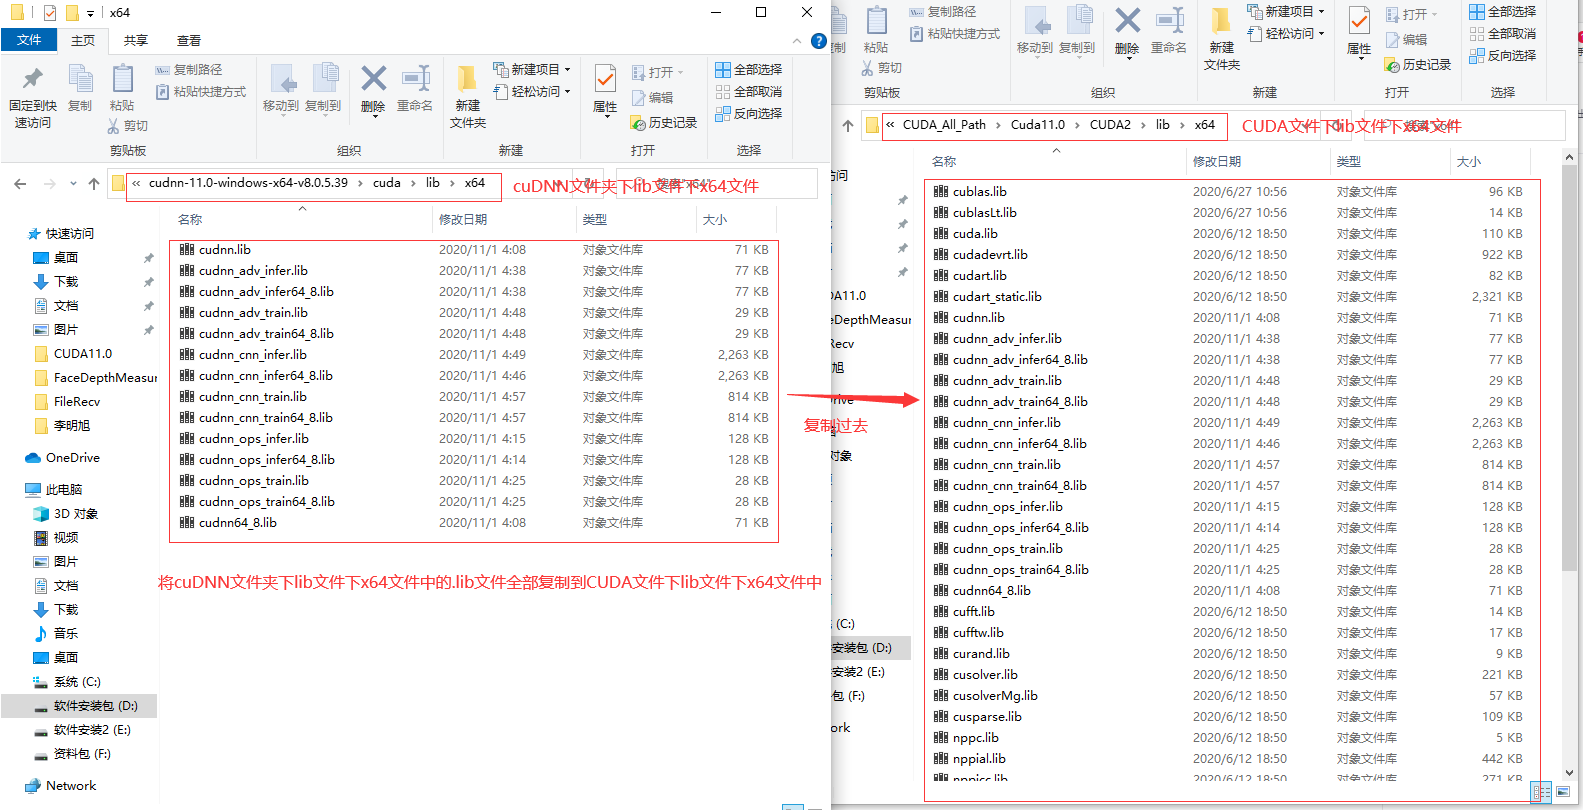Click Cut (剪切) in left window clipboard group

128,126
